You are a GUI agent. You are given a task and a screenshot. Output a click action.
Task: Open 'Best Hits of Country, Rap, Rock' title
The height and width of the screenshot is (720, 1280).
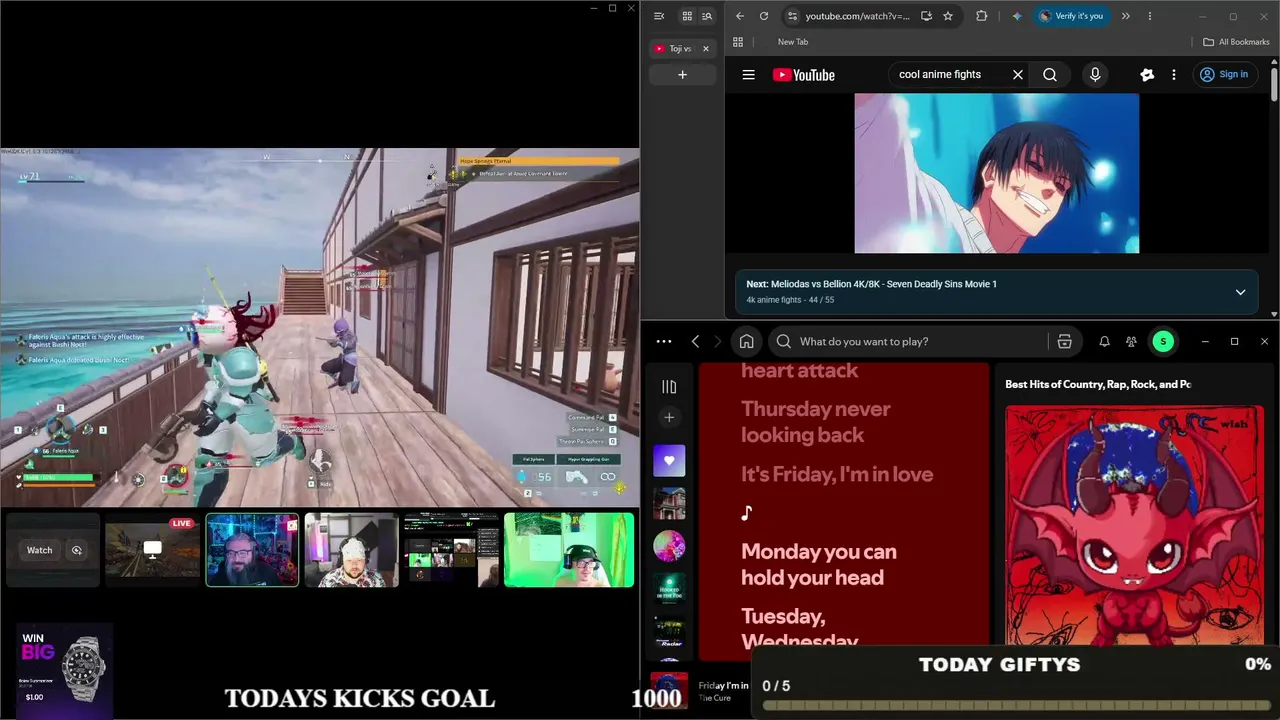click(x=1098, y=384)
